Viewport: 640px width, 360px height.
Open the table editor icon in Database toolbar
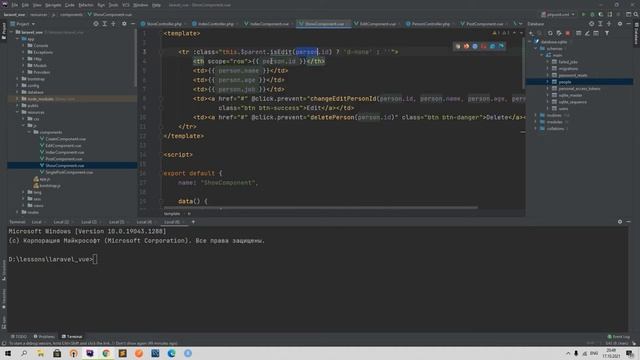pyautogui.click(x=578, y=33)
